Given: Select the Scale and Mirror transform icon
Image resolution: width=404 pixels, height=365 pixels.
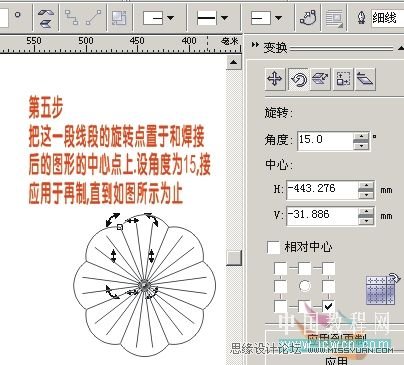Looking at the screenshot, I should (x=321, y=79).
